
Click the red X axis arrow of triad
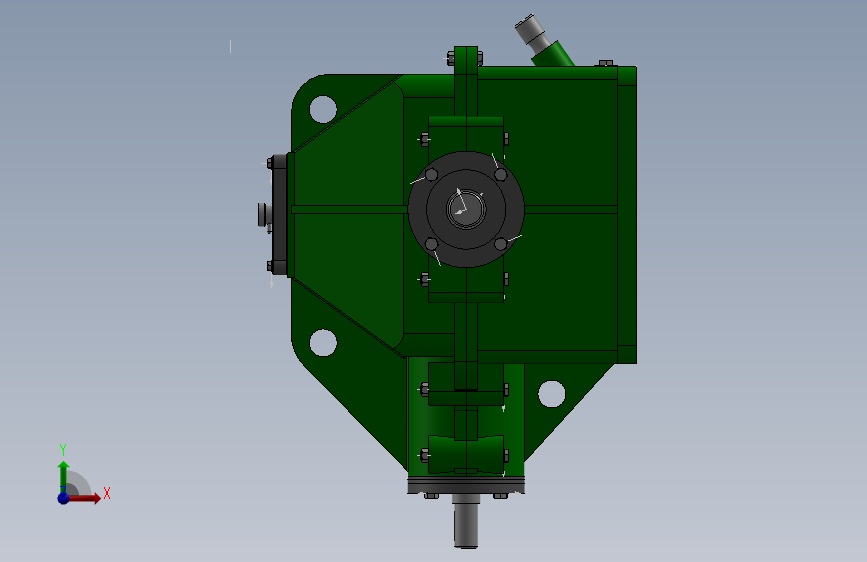[84, 498]
